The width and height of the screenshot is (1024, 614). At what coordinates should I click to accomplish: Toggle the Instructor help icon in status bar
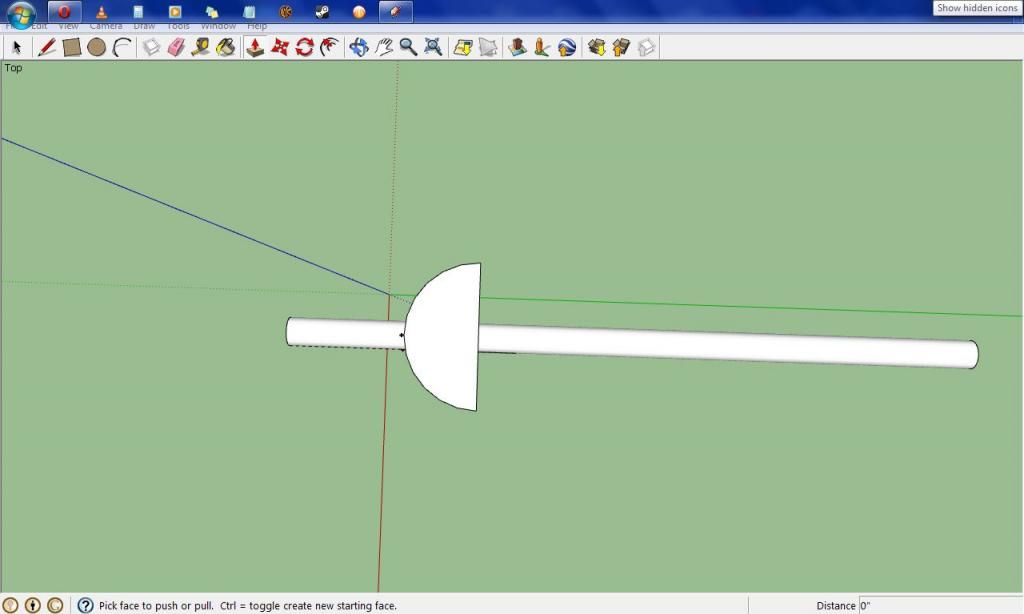click(x=85, y=605)
